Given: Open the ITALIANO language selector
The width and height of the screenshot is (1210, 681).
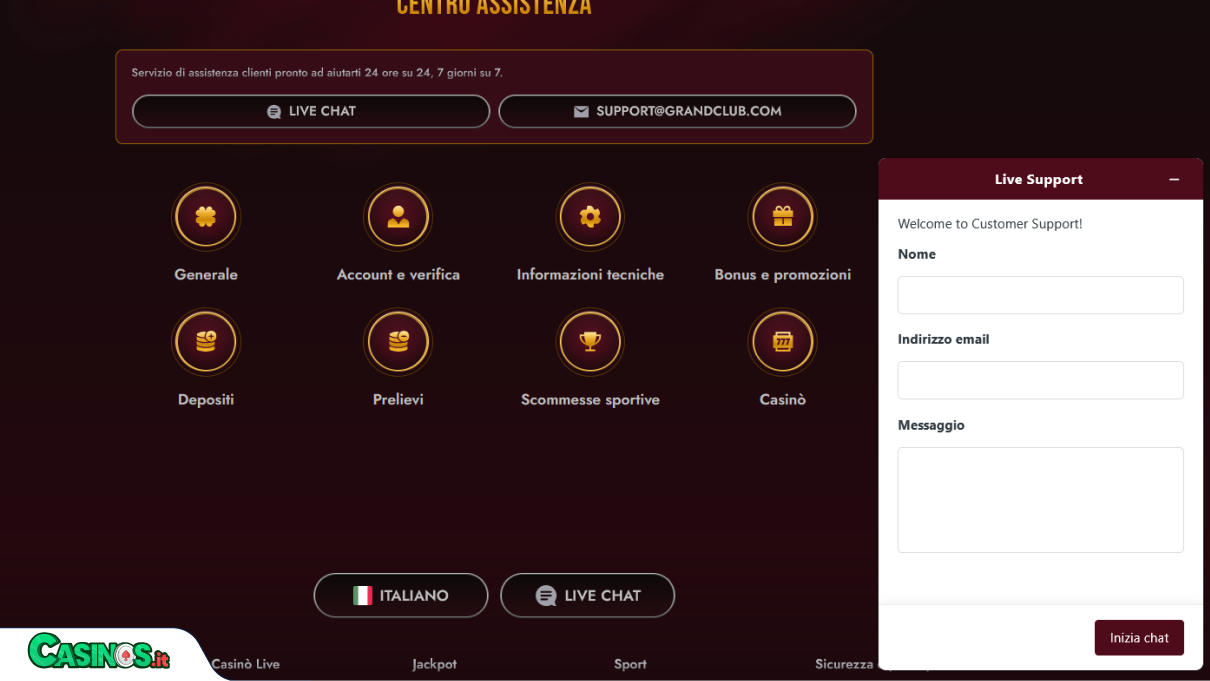Looking at the screenshot, I should 401,595.
